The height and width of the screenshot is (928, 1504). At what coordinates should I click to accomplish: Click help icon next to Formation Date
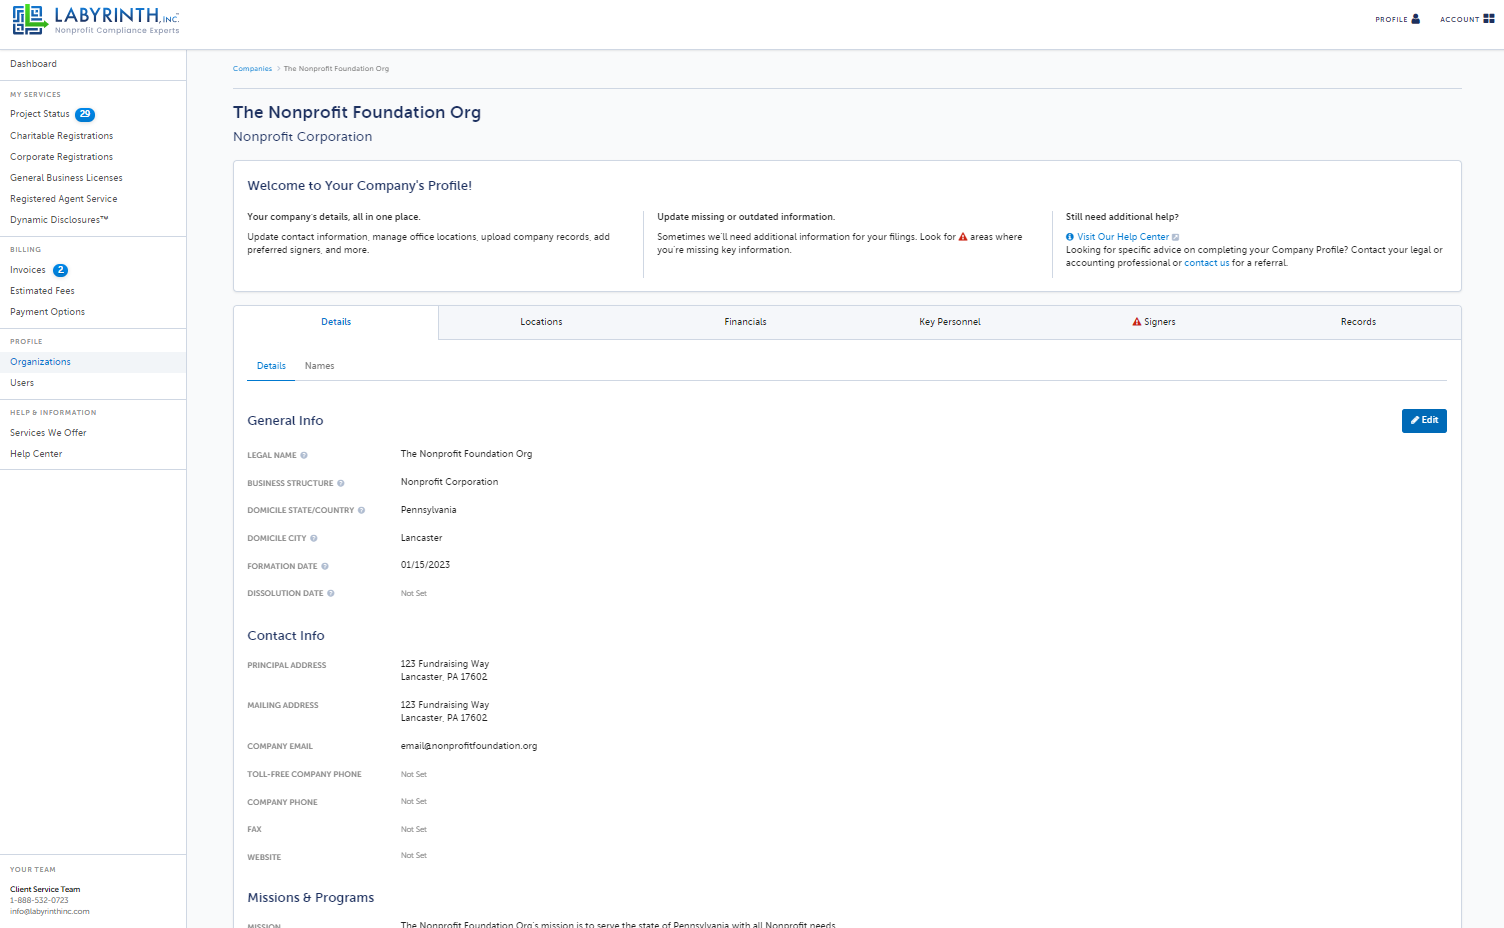point(324,566)
